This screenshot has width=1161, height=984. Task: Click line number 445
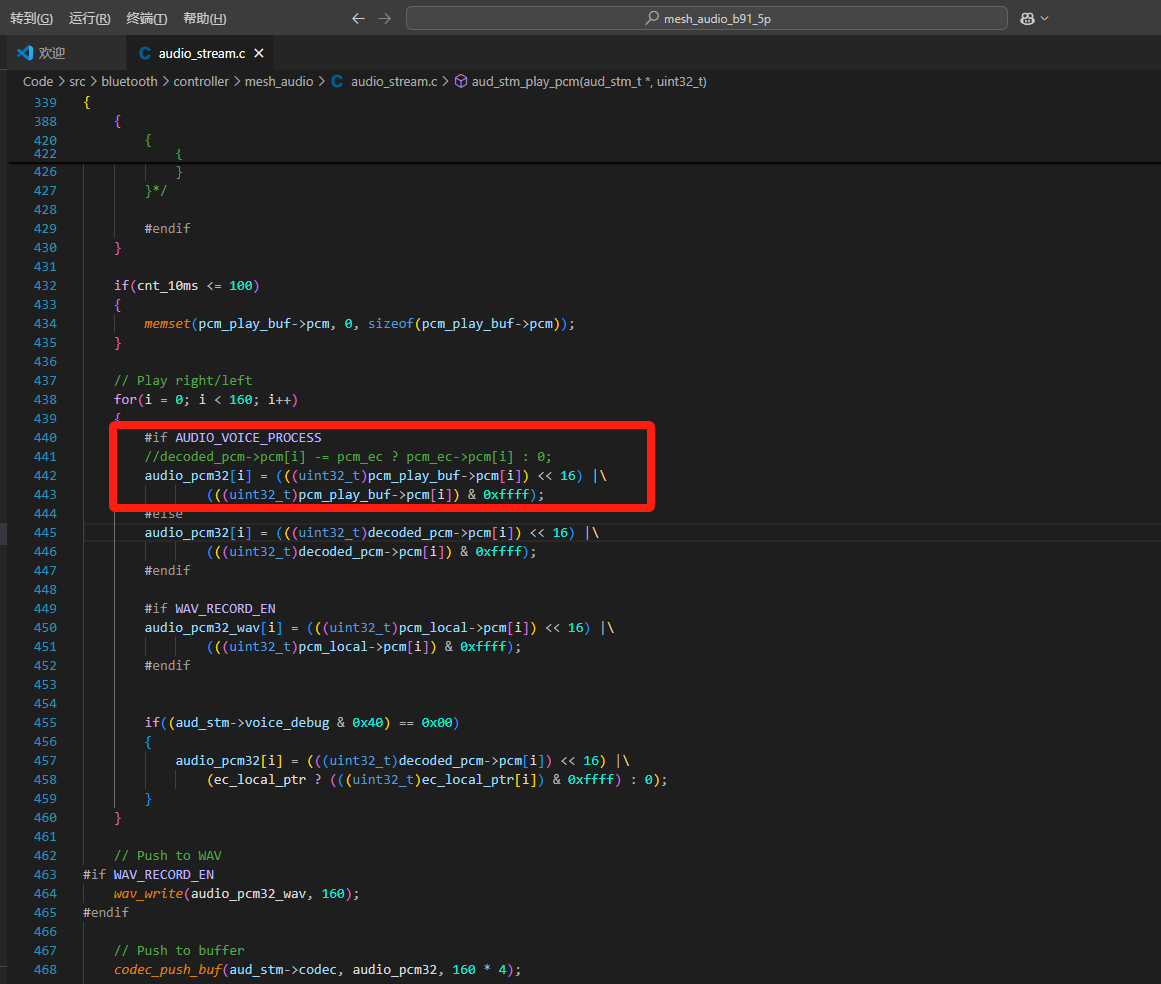click(x=45, y=533)
